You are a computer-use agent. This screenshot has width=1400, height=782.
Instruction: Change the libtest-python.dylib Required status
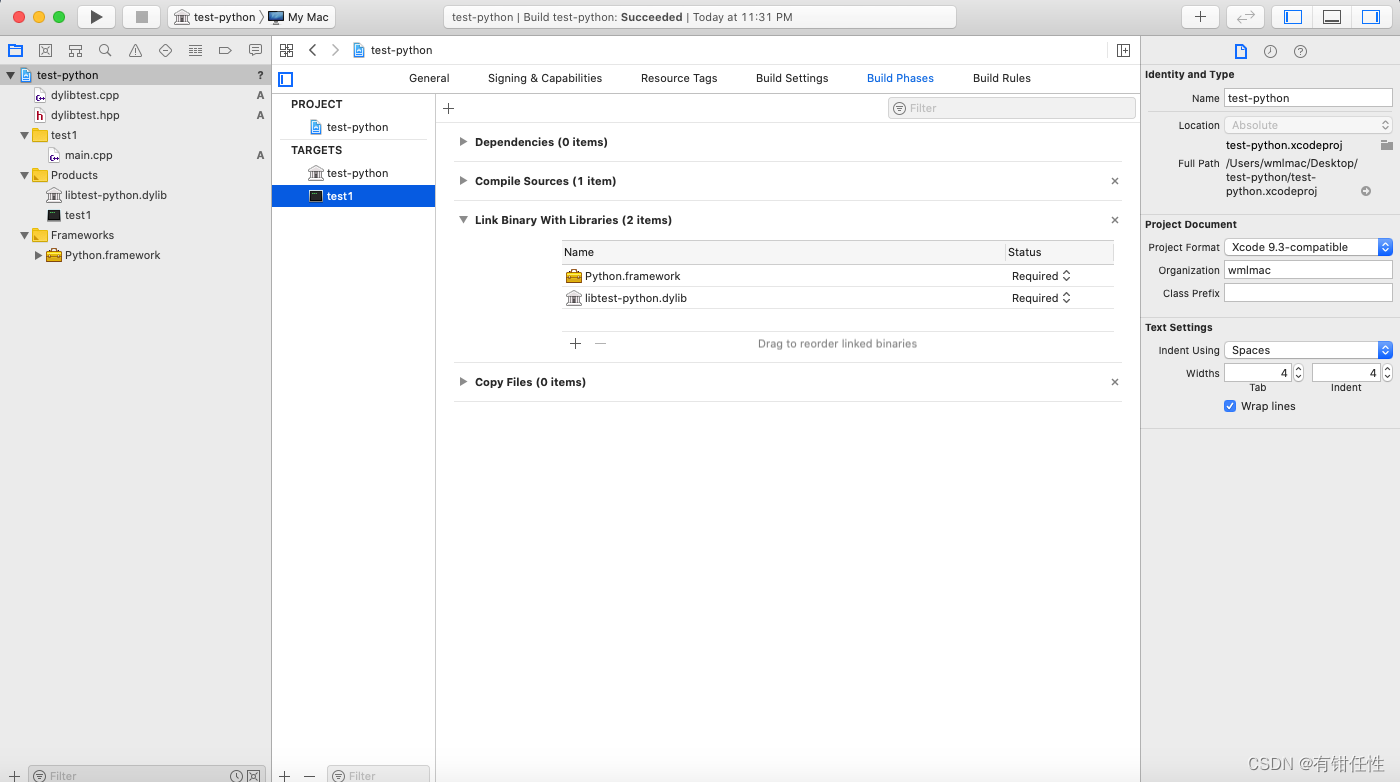coord(1041,298)
